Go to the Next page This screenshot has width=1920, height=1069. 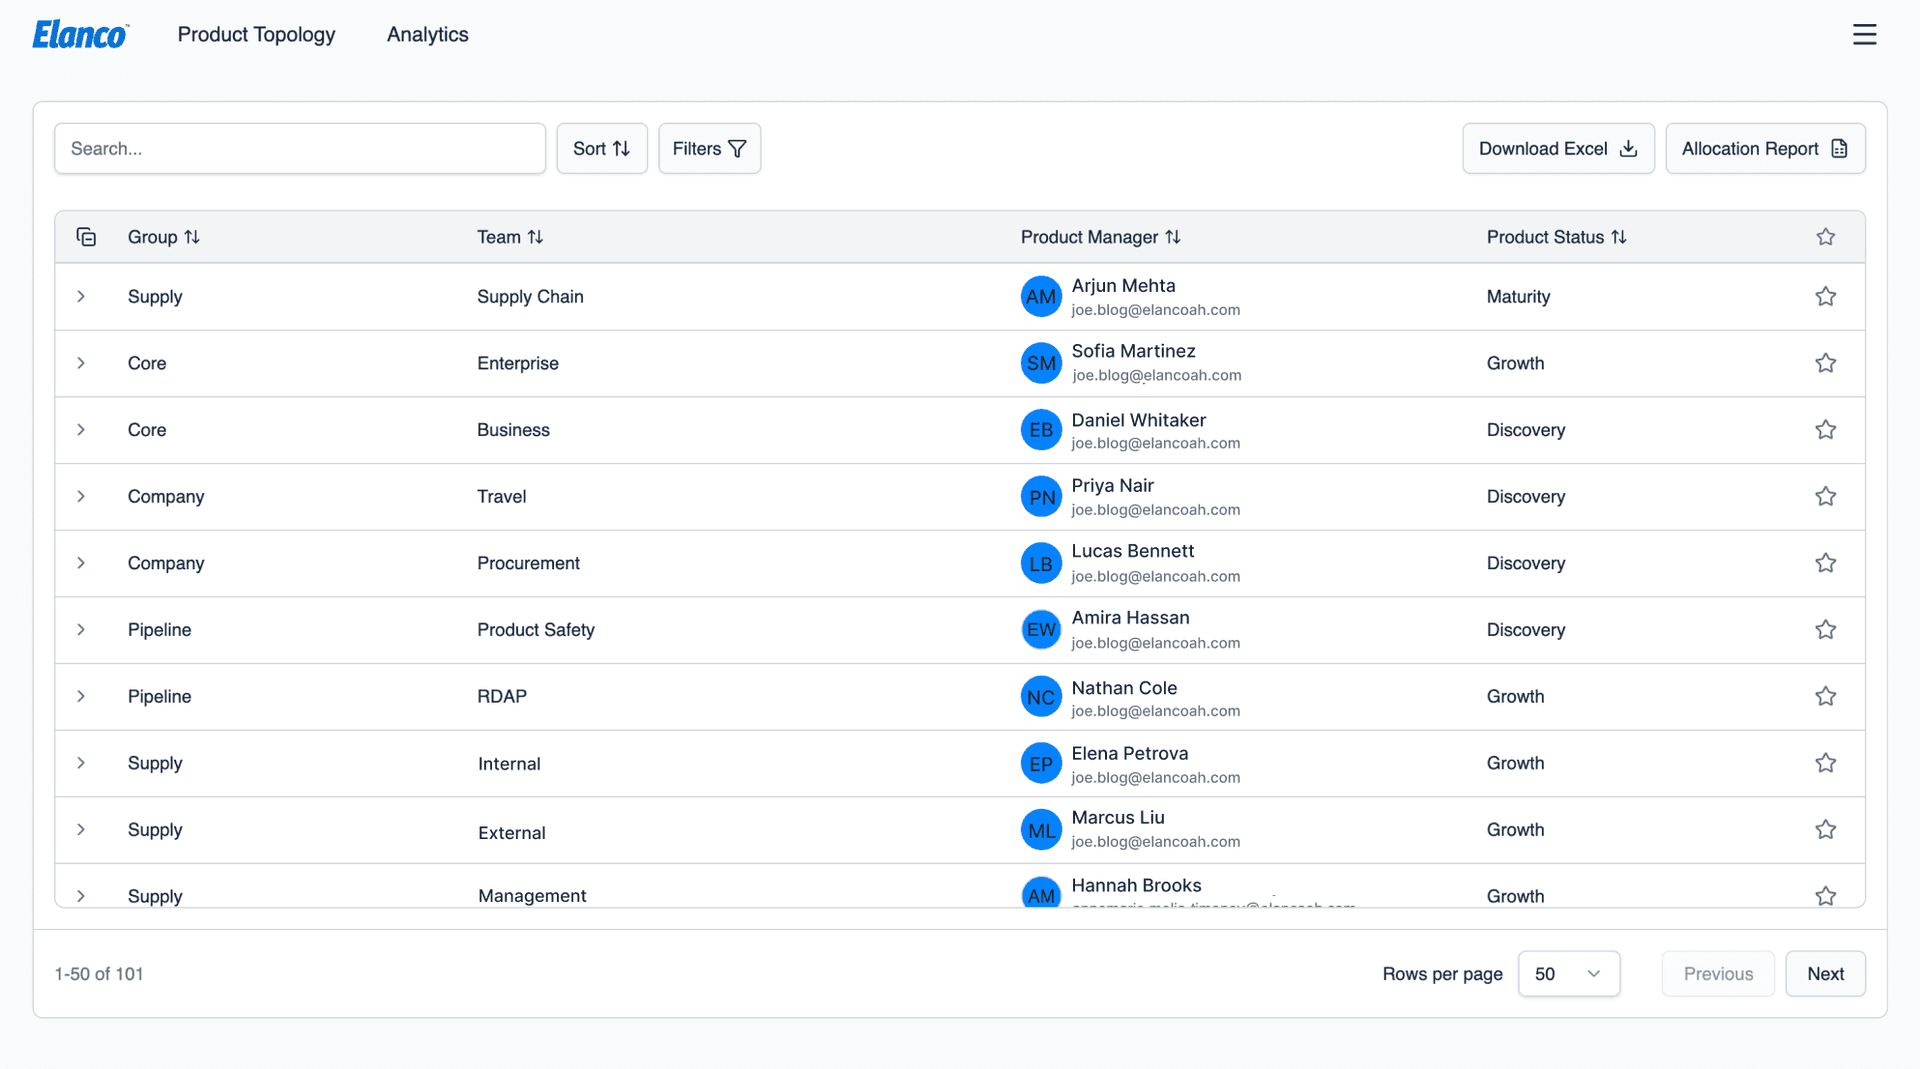pos(1824,974)
